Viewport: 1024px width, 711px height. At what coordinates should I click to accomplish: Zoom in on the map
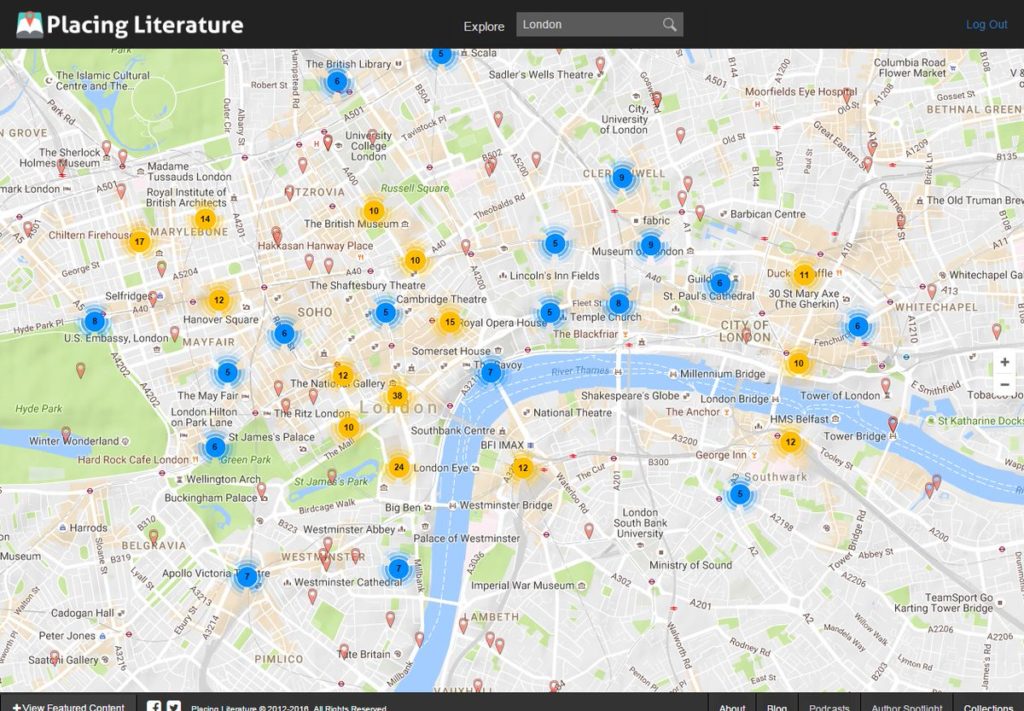[x=1004, y=362]
